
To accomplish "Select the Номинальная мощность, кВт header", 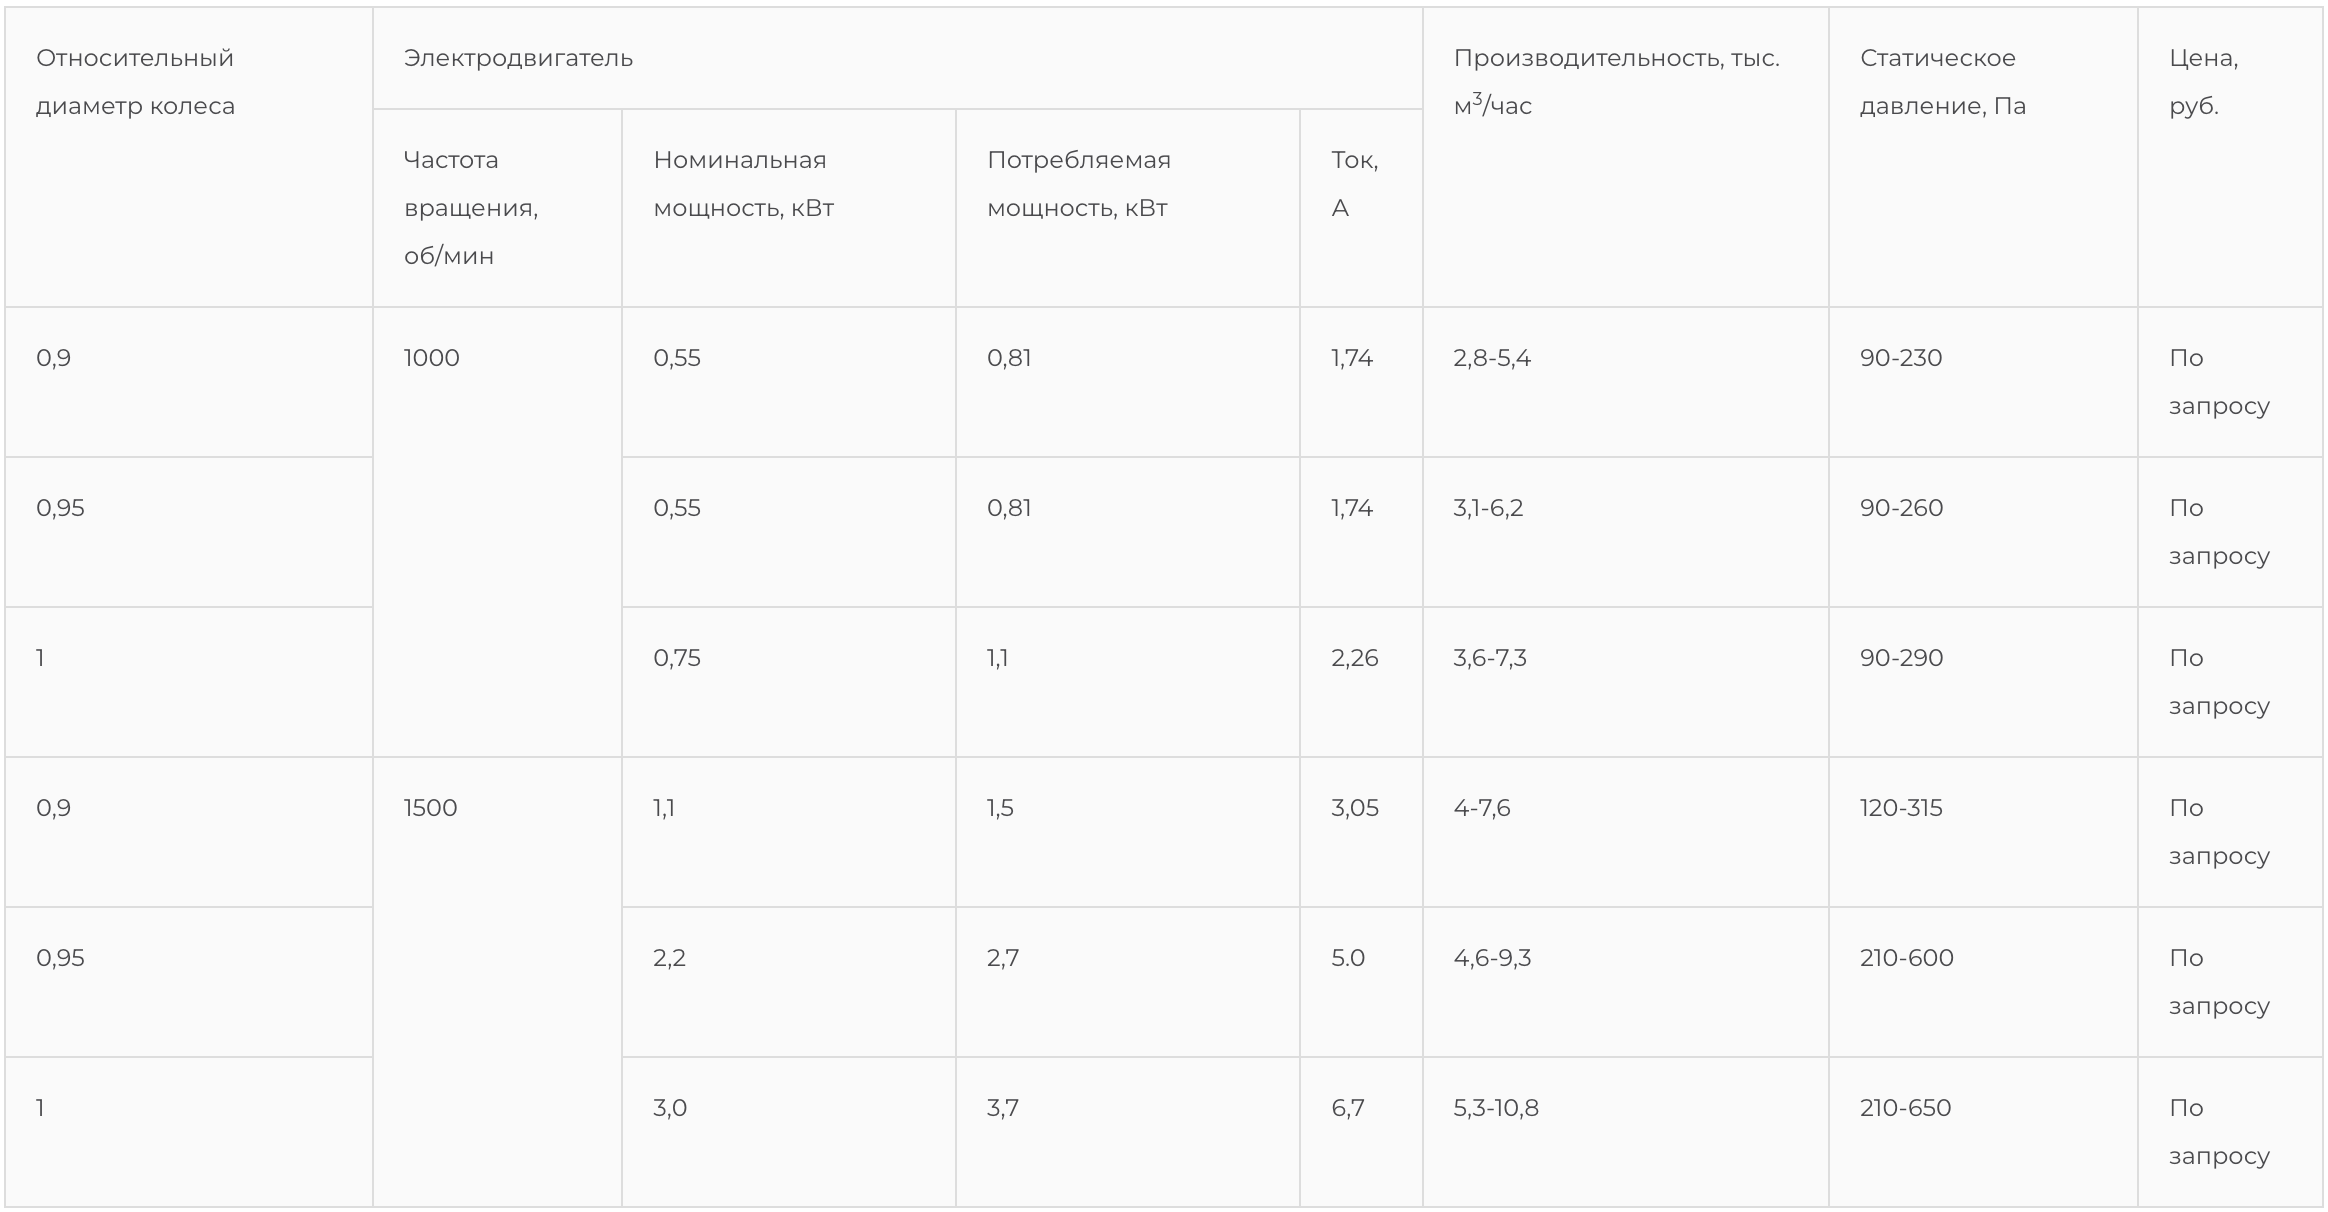I will [x=743, y=184].
